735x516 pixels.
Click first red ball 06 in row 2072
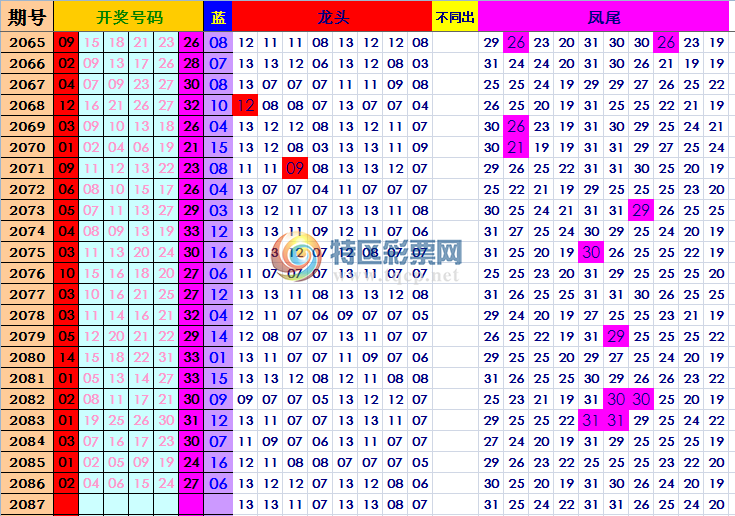[66, 189]
